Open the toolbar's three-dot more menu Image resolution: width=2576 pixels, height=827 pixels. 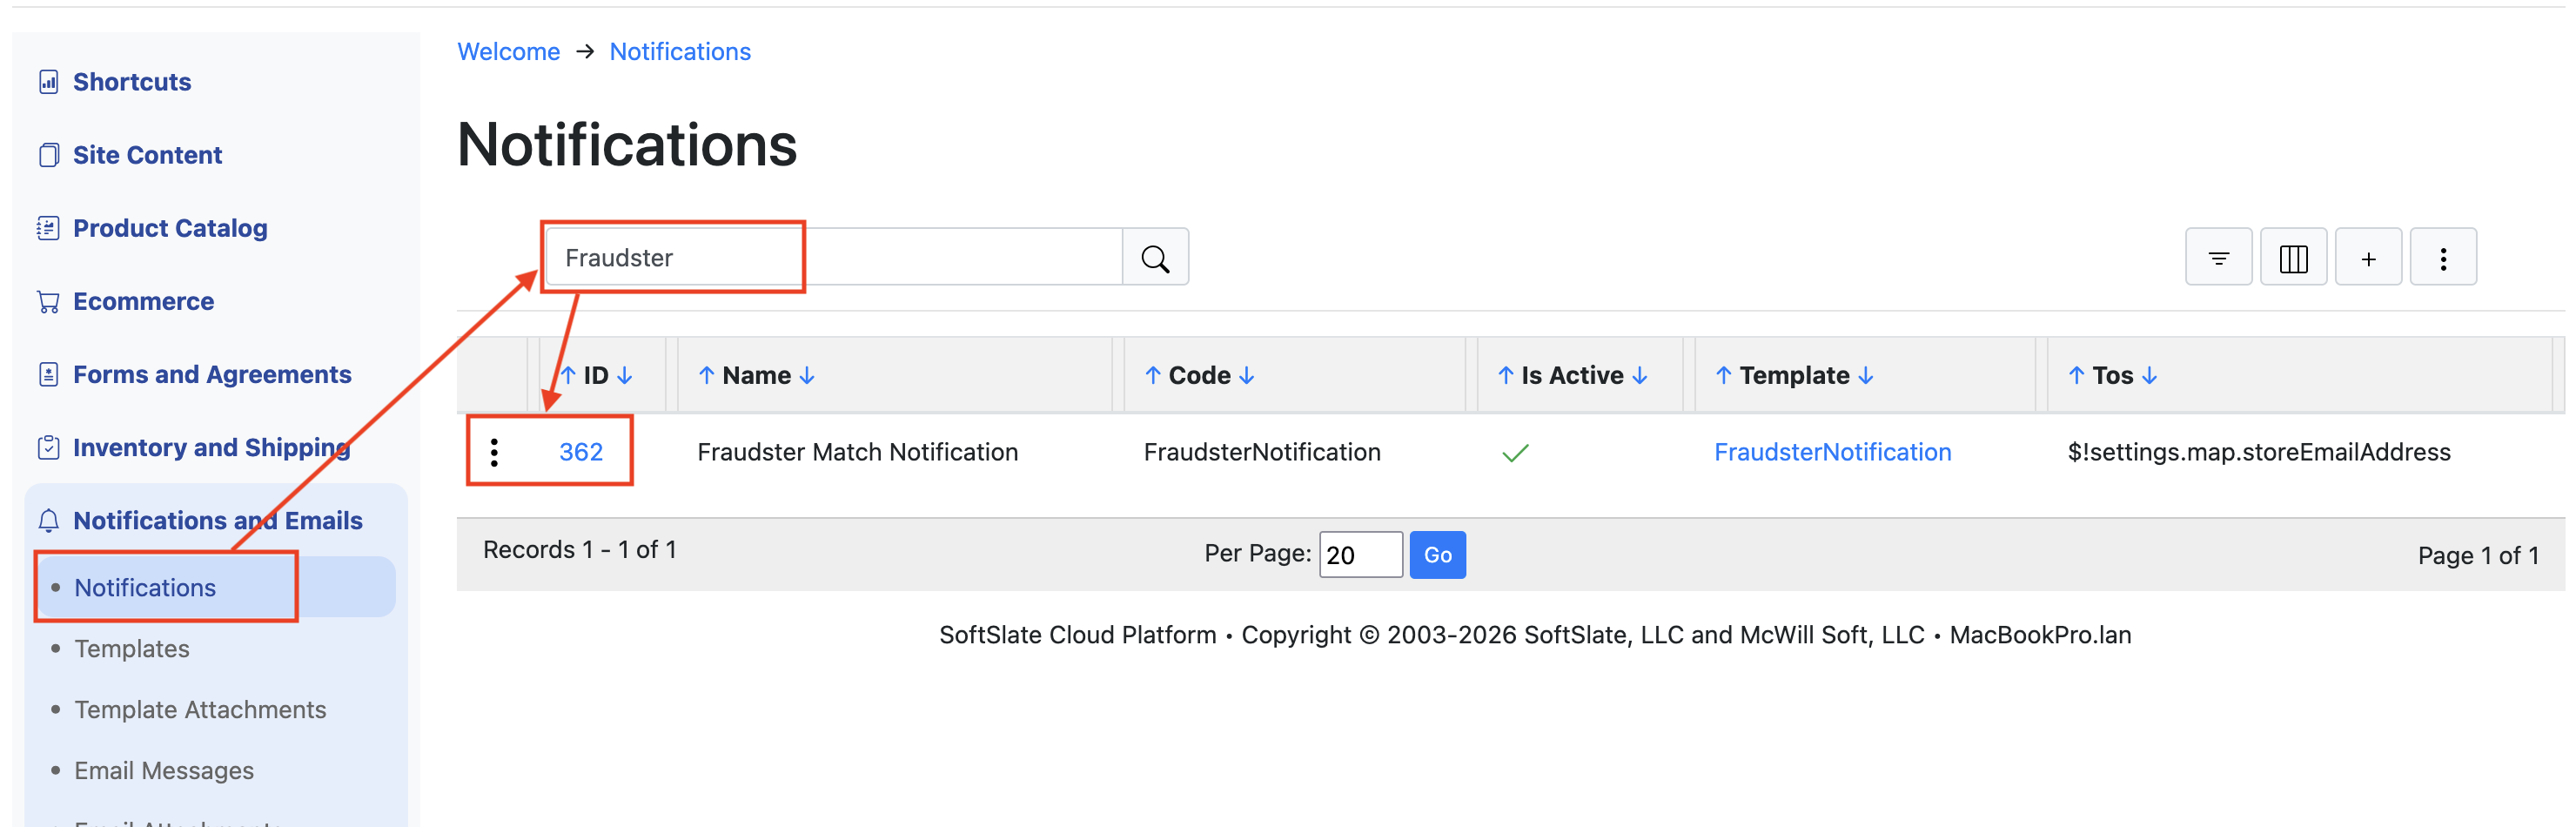[2442, 258]
